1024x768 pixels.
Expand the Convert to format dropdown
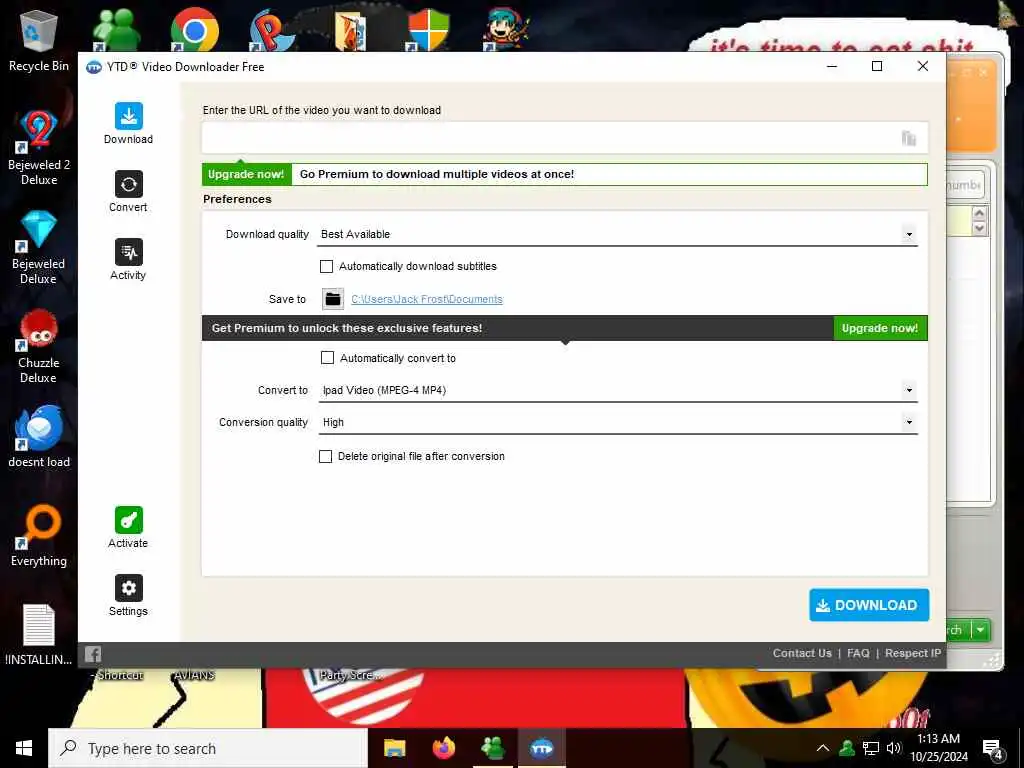click(908, 391)
